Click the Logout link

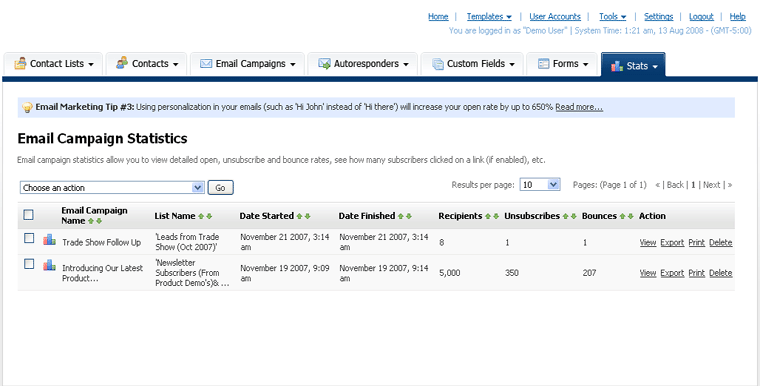coord(701,16)
